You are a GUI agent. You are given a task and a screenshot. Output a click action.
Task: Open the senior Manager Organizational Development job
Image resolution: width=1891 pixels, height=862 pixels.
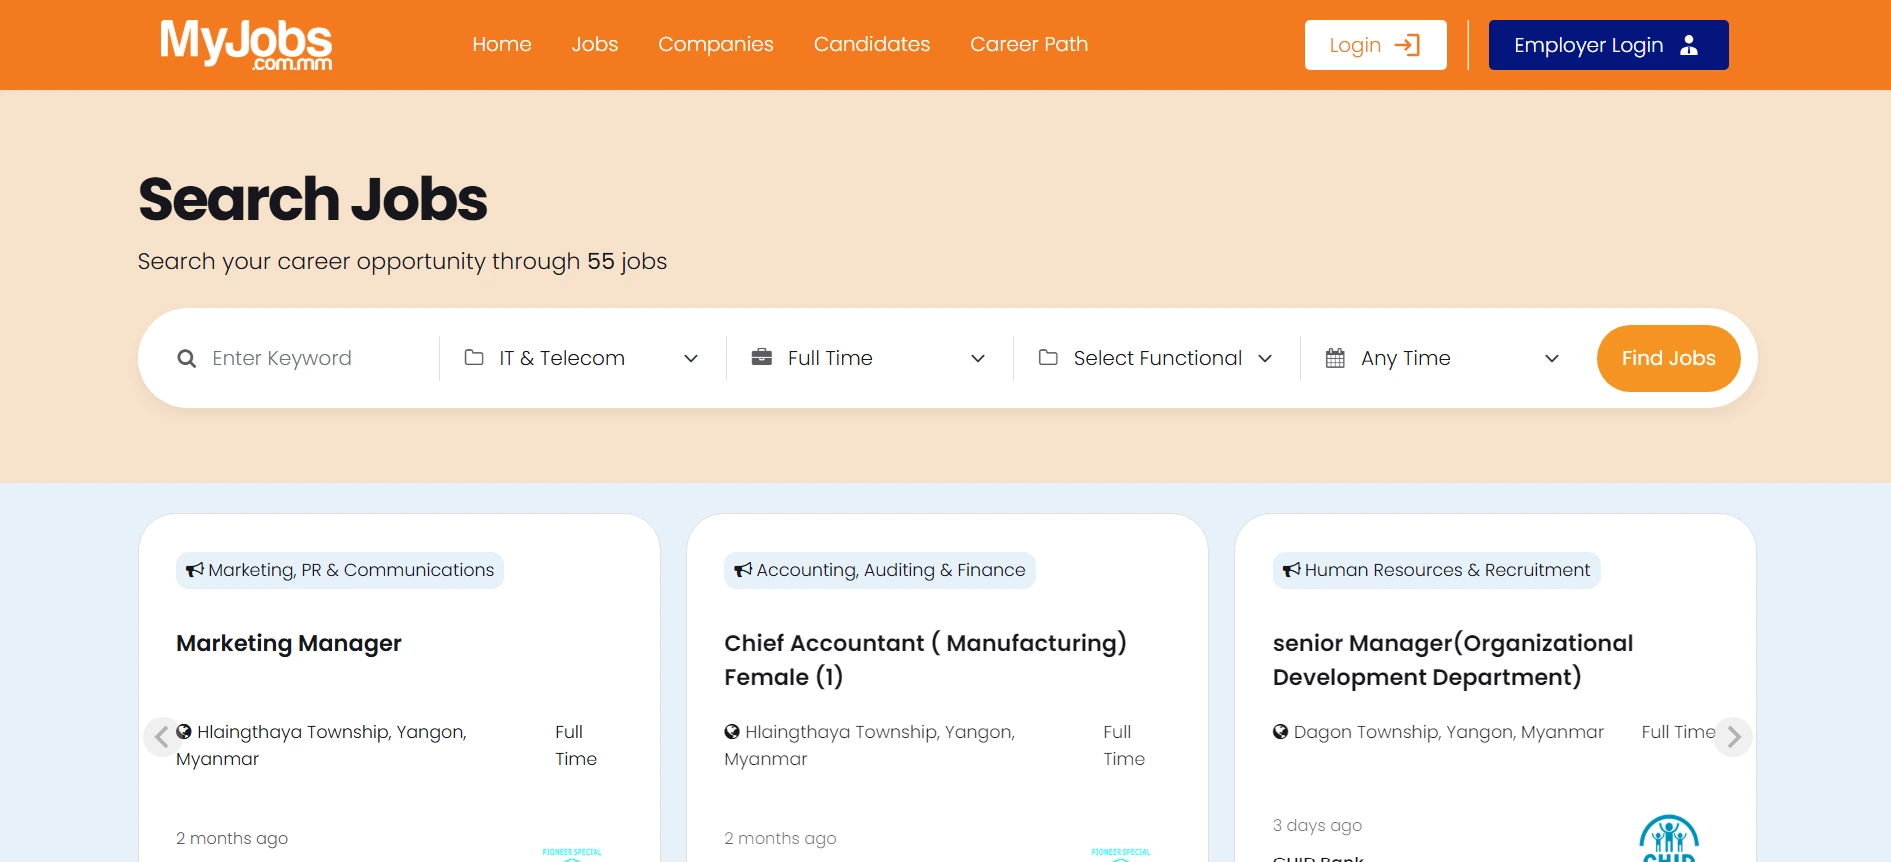[1453, 660]
